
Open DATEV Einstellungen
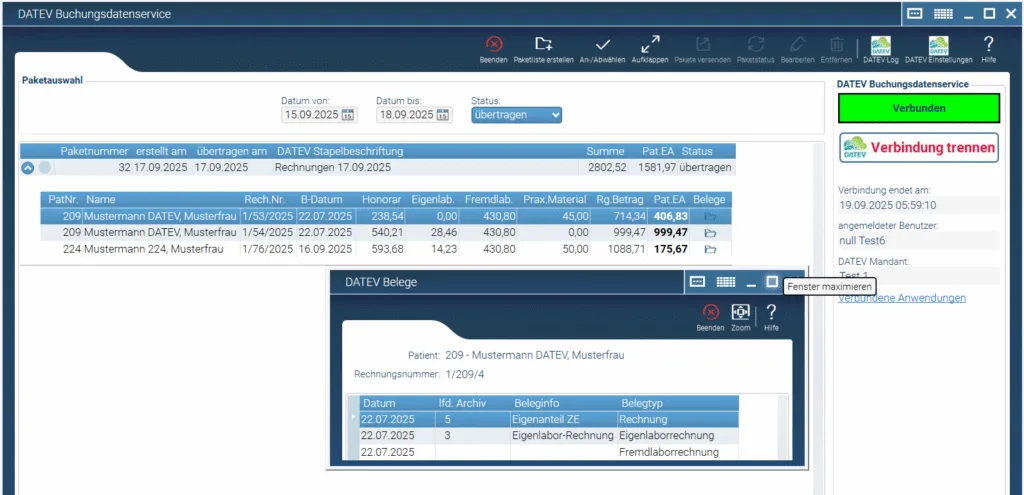pyautogui.click(x=938, y=47)
